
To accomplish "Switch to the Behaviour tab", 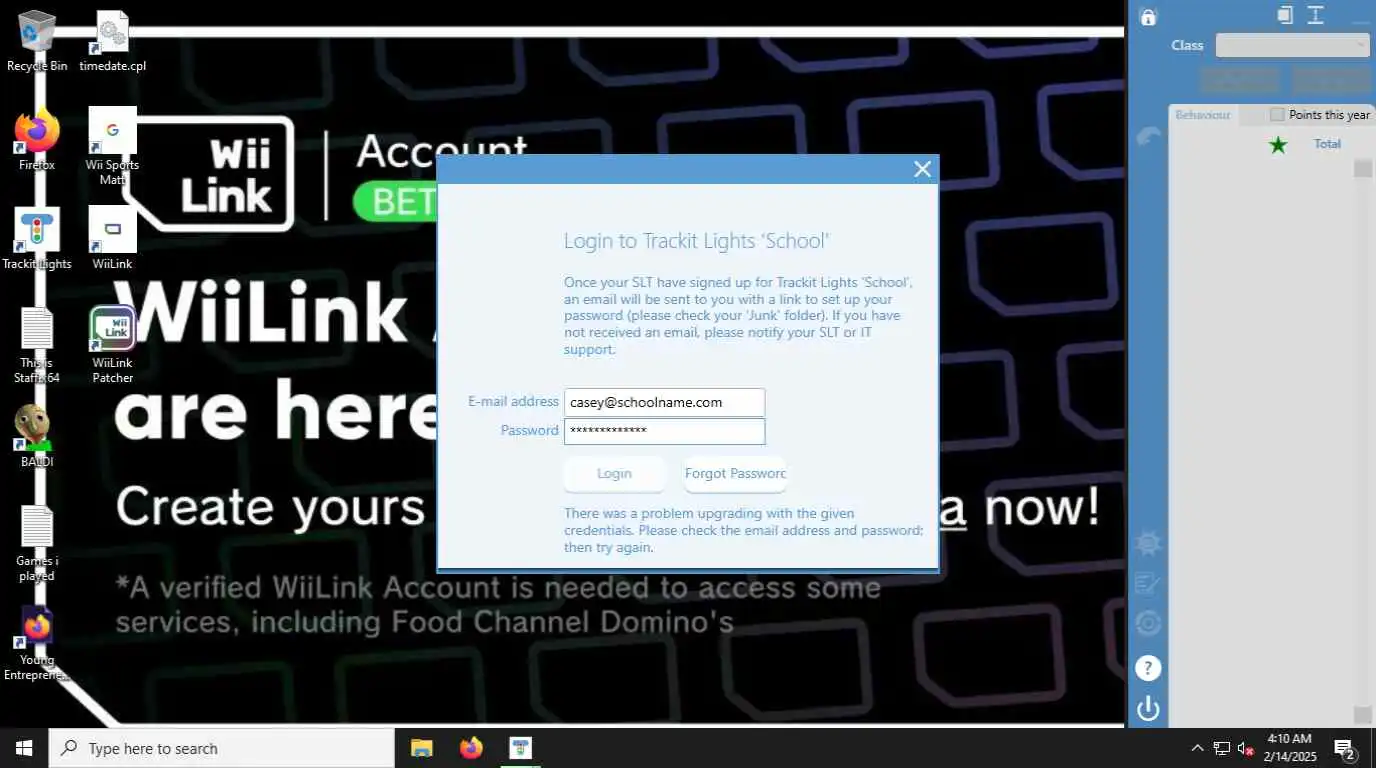I will click(x=1203, y=115).
